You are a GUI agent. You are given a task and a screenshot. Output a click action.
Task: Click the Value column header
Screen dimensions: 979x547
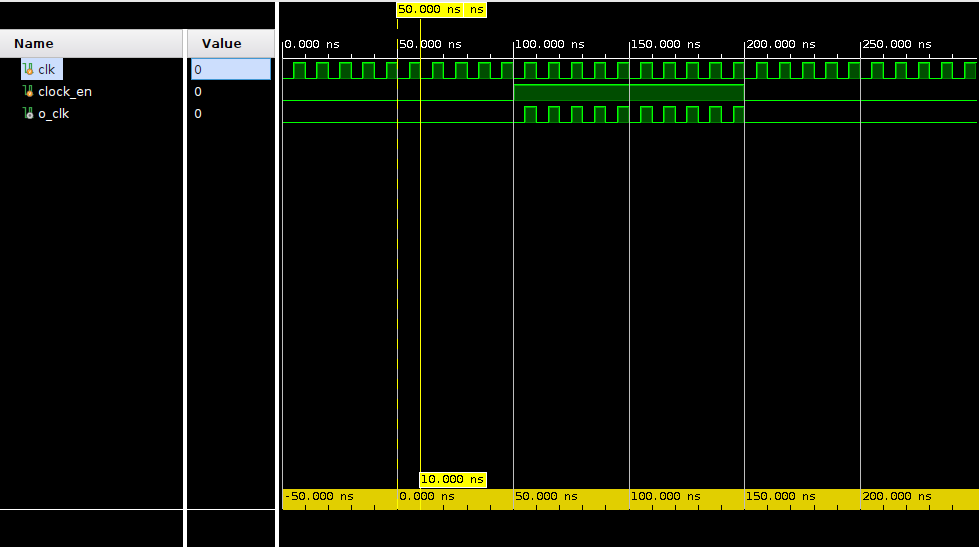click(231, 44)
